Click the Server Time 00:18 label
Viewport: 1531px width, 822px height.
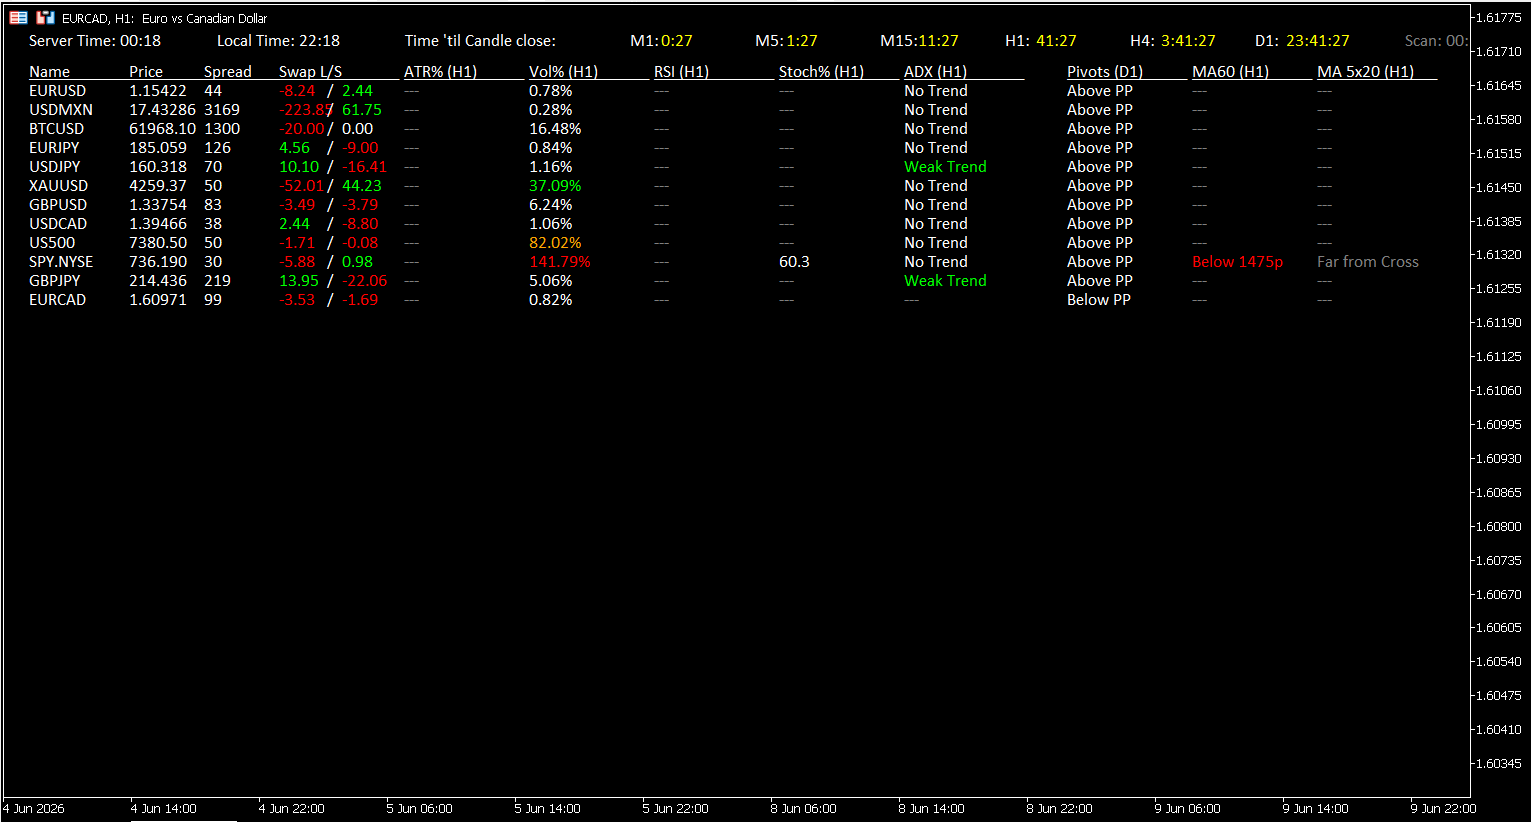click(x=95, y=40)
